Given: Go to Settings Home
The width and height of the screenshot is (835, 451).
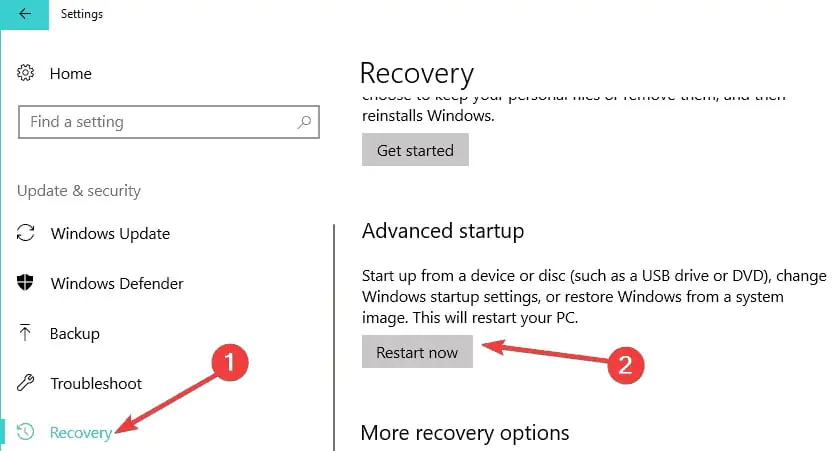Looking at the screenshot, I should (70, 73).
